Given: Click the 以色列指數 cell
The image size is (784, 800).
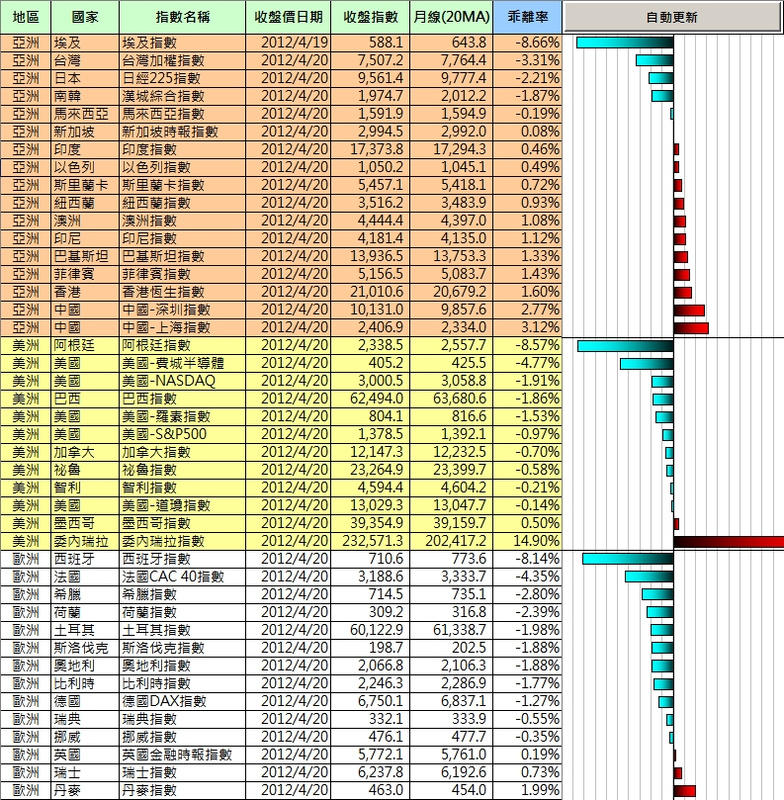Looking at the screenshot, I should pyautogui.click(x=182, y=167).
